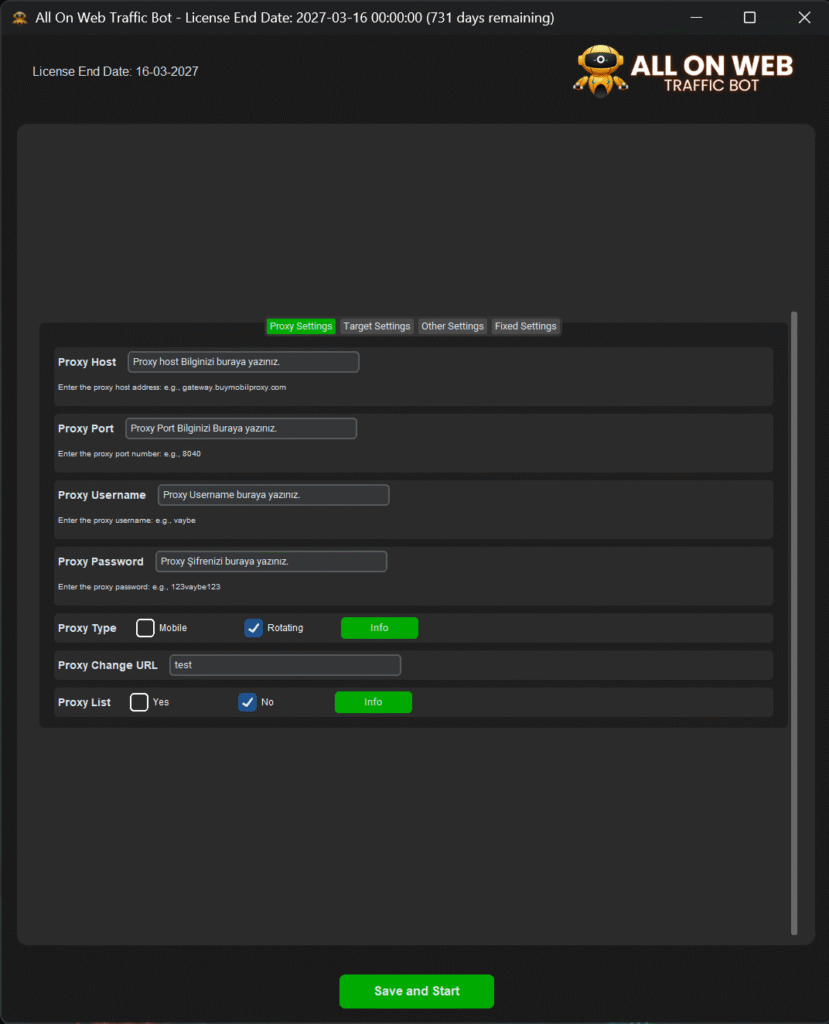Switch to the Proxy Settings tab

tap(301, 326)
